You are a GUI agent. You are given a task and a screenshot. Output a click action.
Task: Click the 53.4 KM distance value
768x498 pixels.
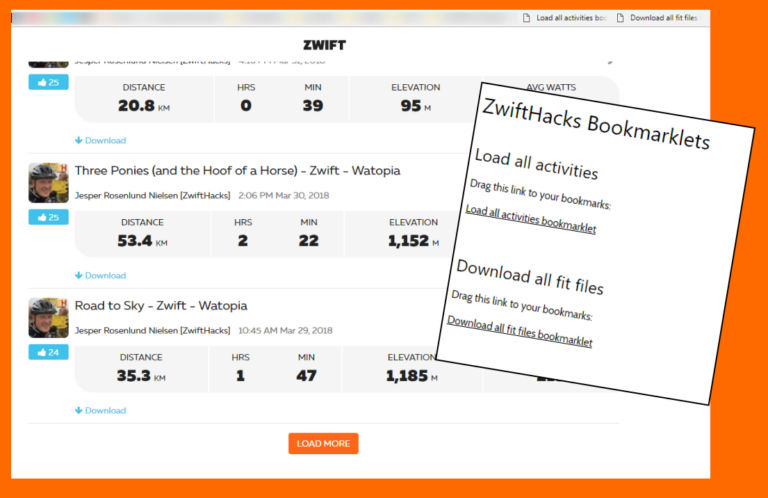click(142, 241)
